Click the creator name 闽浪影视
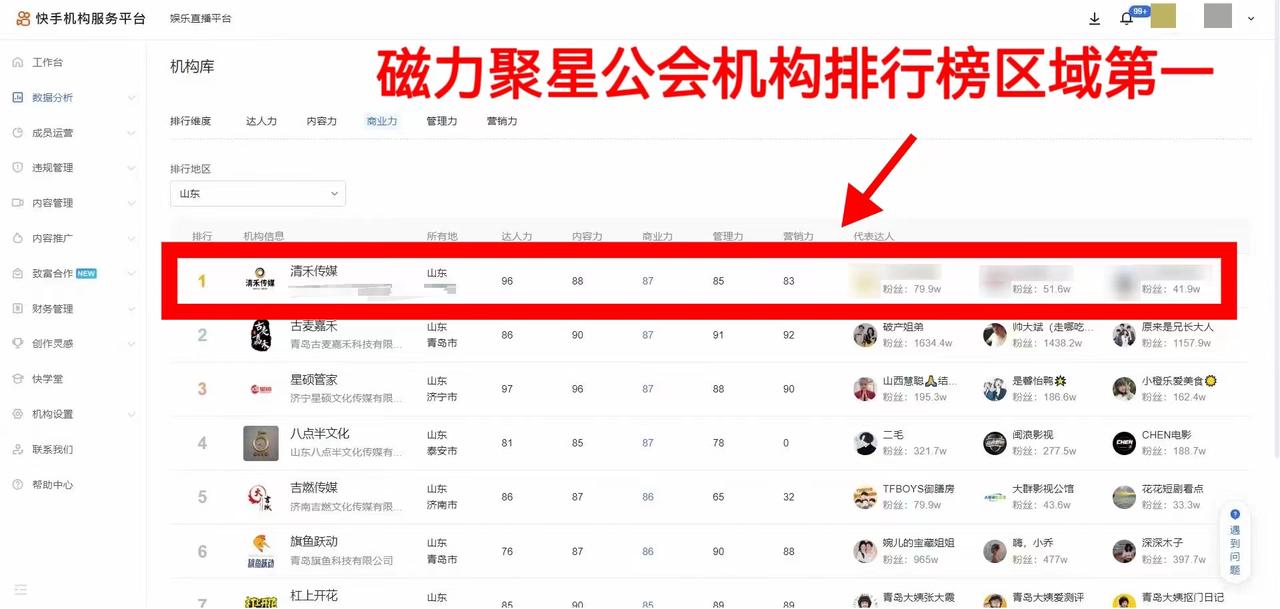 pos(1033,435)
